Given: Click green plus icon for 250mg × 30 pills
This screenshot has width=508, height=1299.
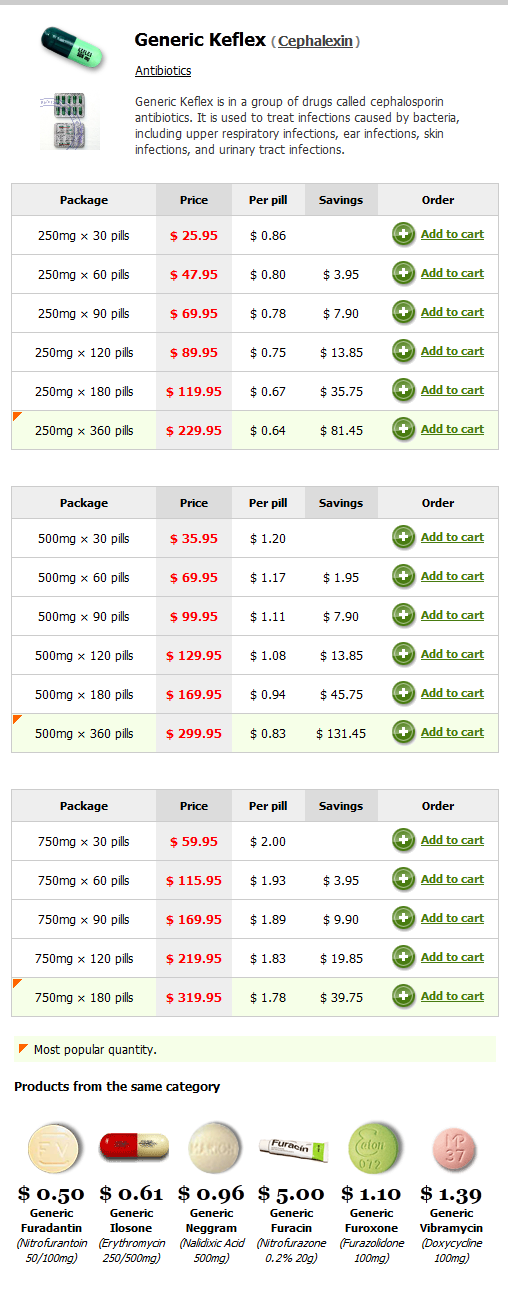Looking at the screenshot, I should click(404, 234).
